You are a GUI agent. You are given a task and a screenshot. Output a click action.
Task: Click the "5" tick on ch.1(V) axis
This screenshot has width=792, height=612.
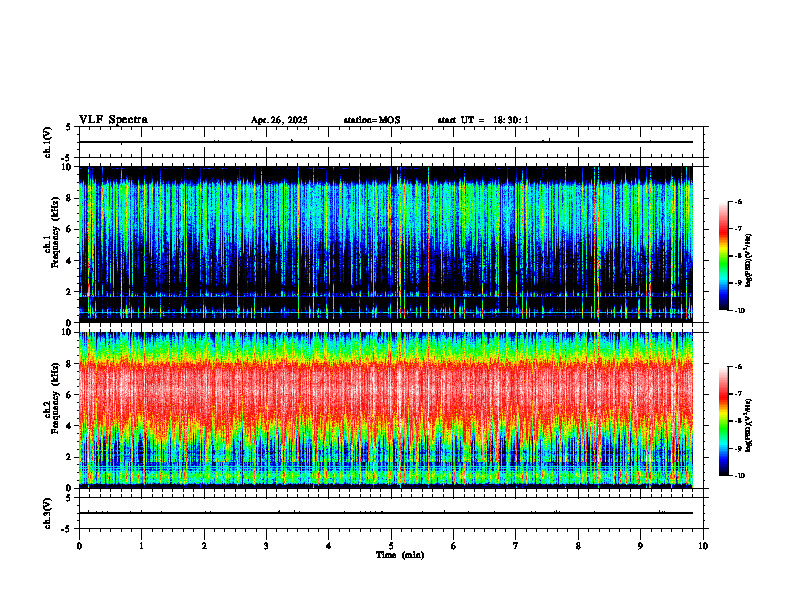[68, 127]
